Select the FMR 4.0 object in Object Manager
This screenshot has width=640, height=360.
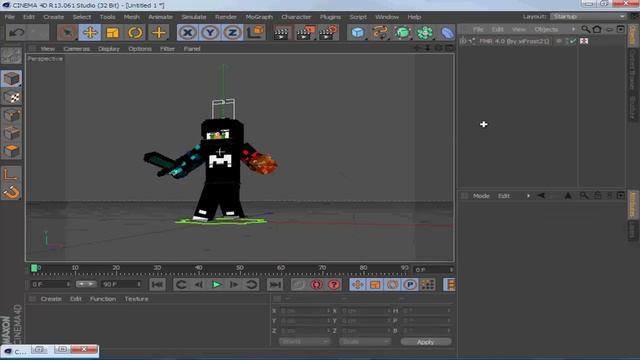(x=514, y=41)
